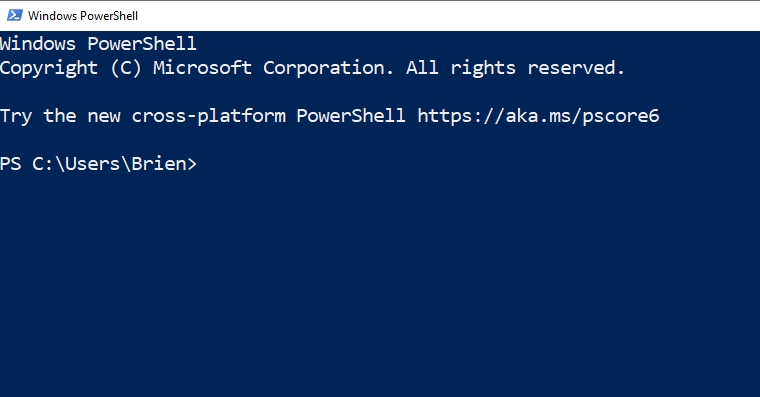Image resolution: width=760 pixels, height=397 pixels.
Task: Select the word Copyright in console
Action: click(49, 68)
